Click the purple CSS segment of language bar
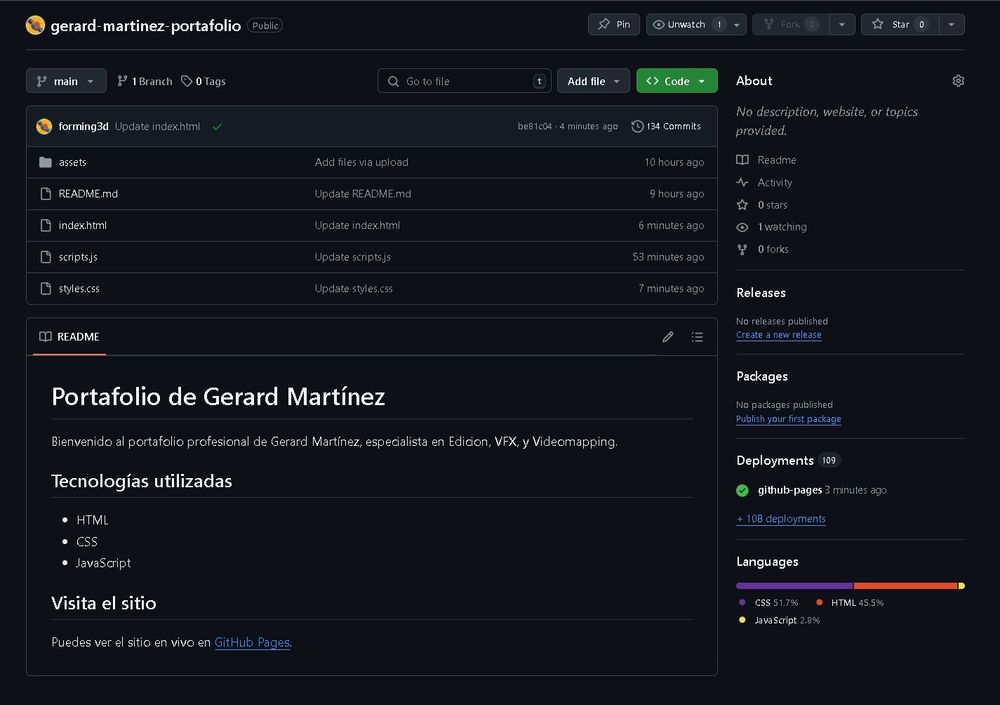The width and height of the screenshot is (1000, 705). (x=794, y=586)
